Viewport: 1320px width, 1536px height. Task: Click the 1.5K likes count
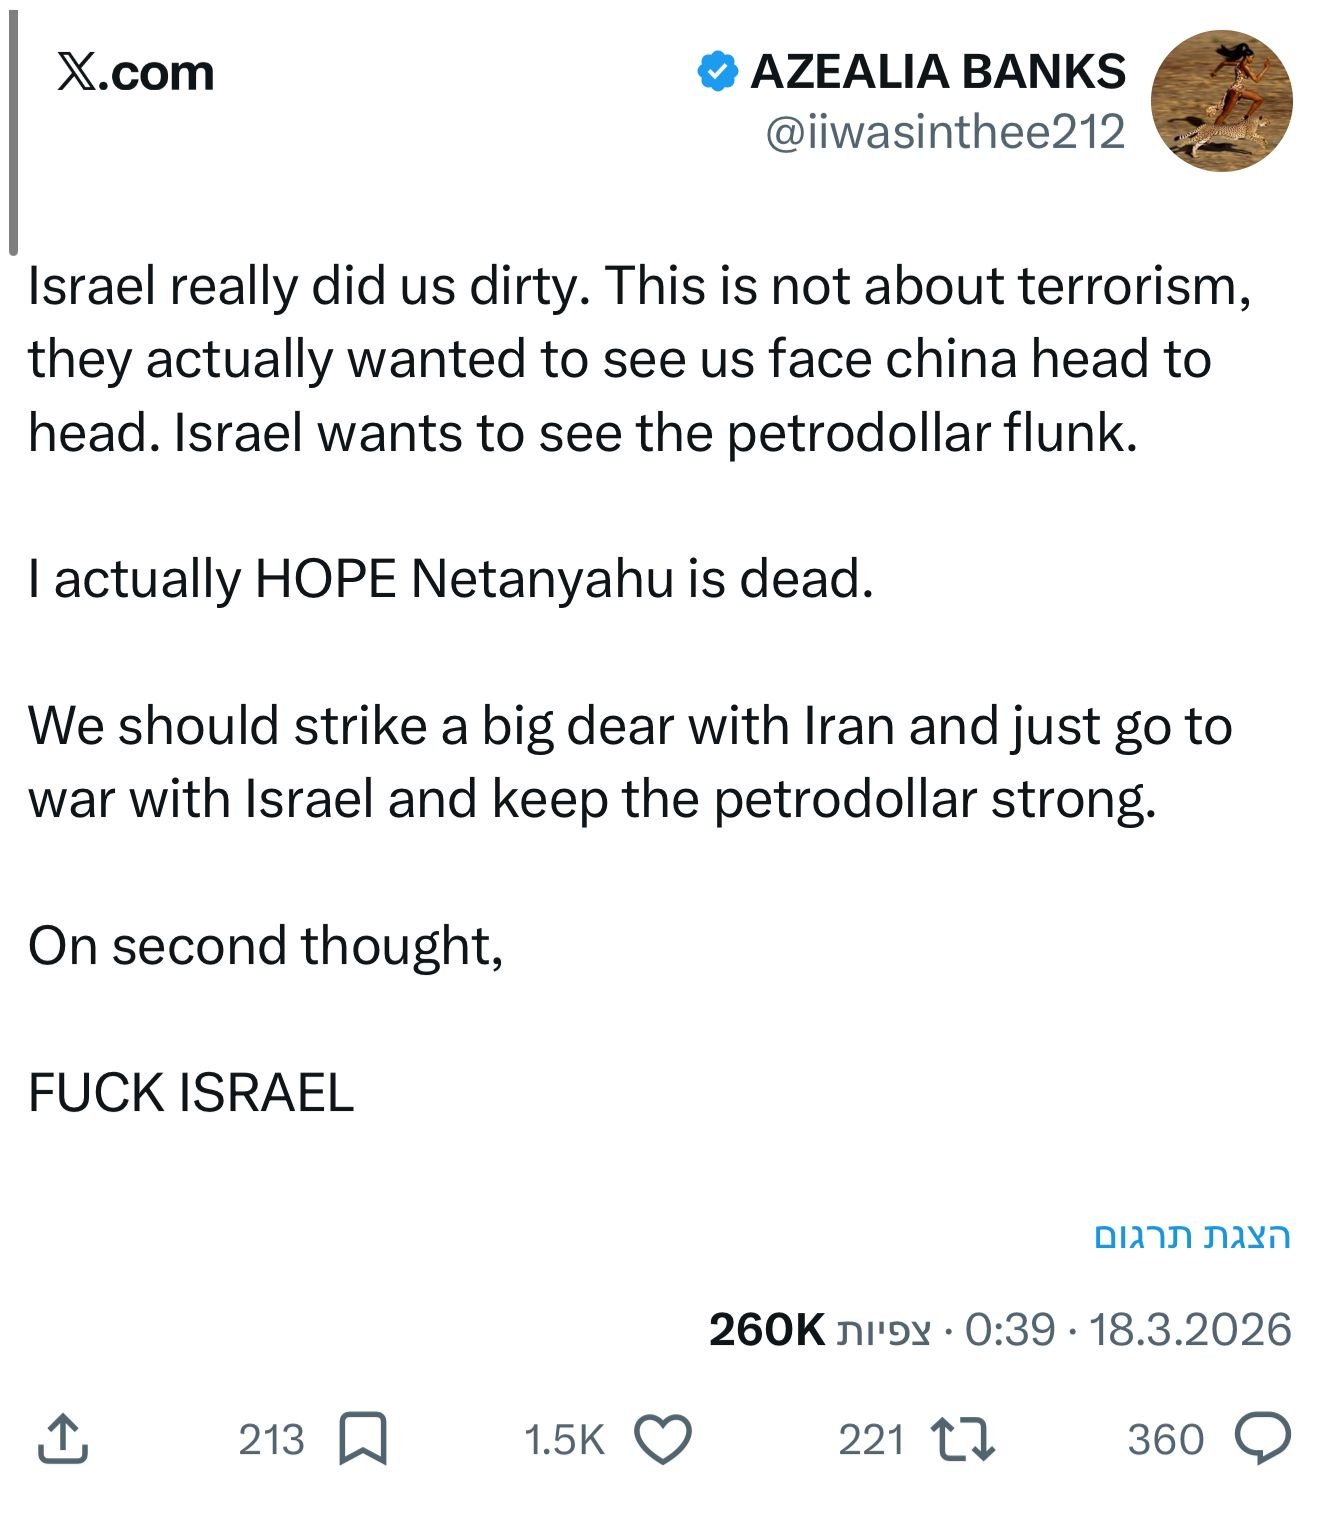pos(566,1440)
